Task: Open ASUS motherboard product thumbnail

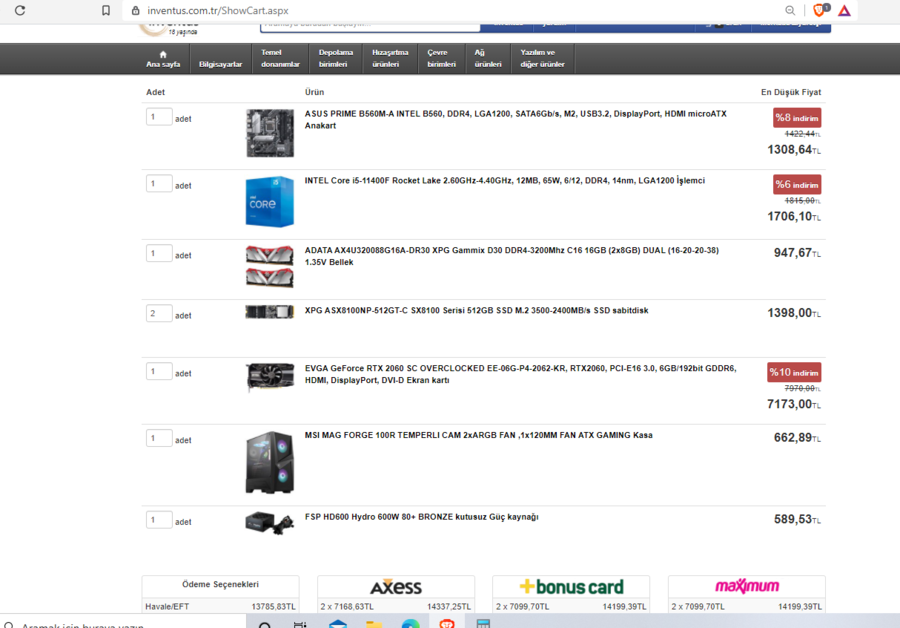Action: coord(270,133)
